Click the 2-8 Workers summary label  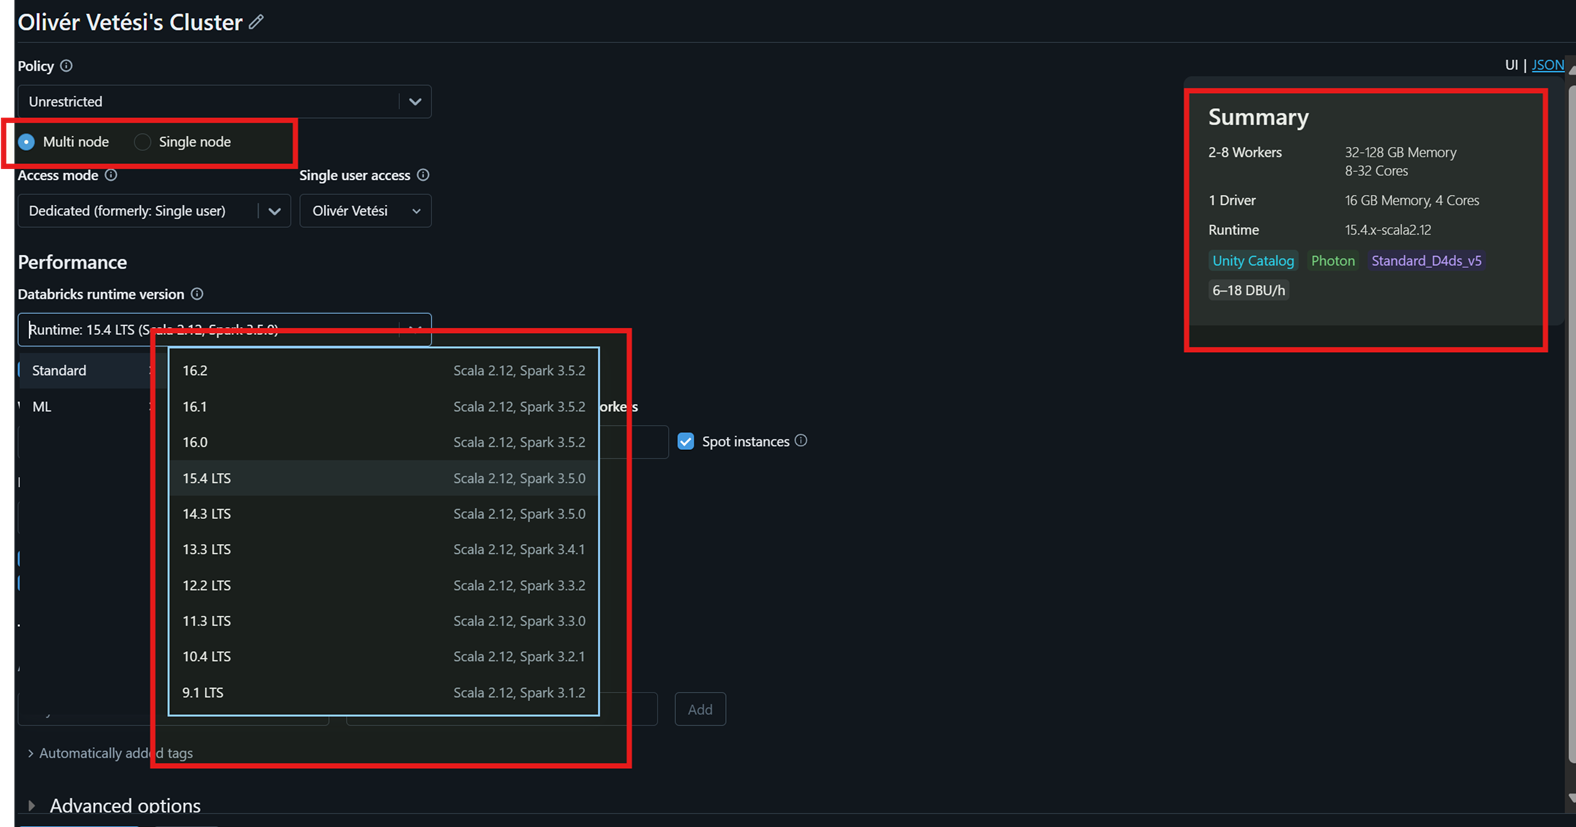click(x=1245, y=153)
